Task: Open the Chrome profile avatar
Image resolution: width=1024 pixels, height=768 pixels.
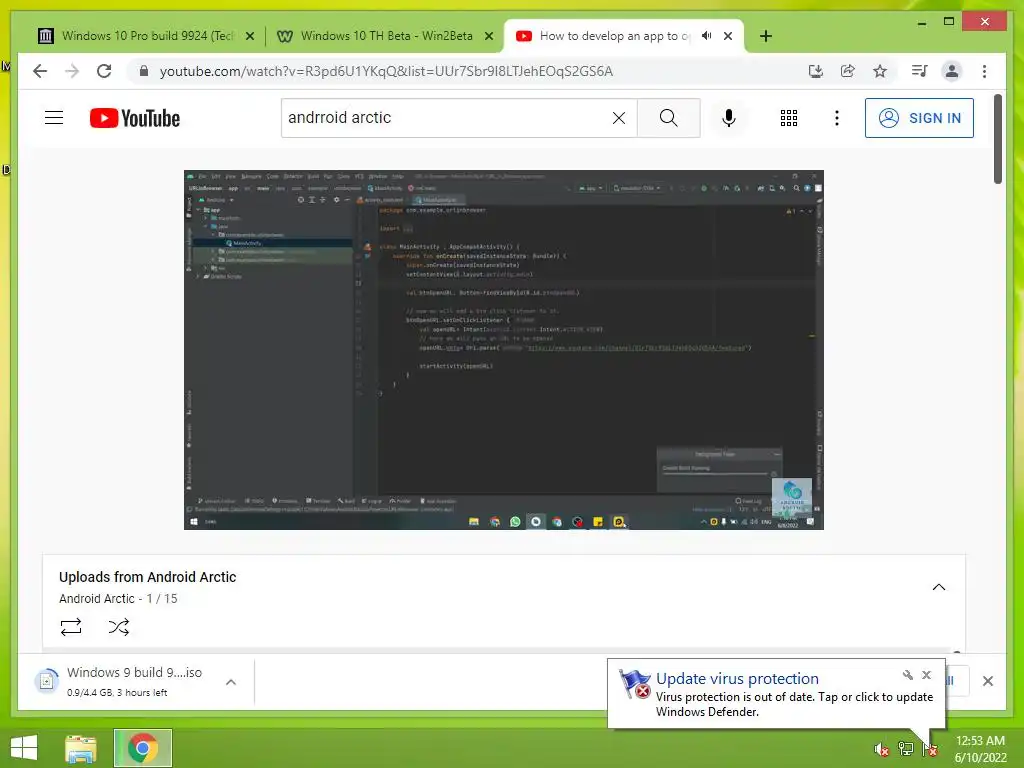Action: click(x=952, y=71)
